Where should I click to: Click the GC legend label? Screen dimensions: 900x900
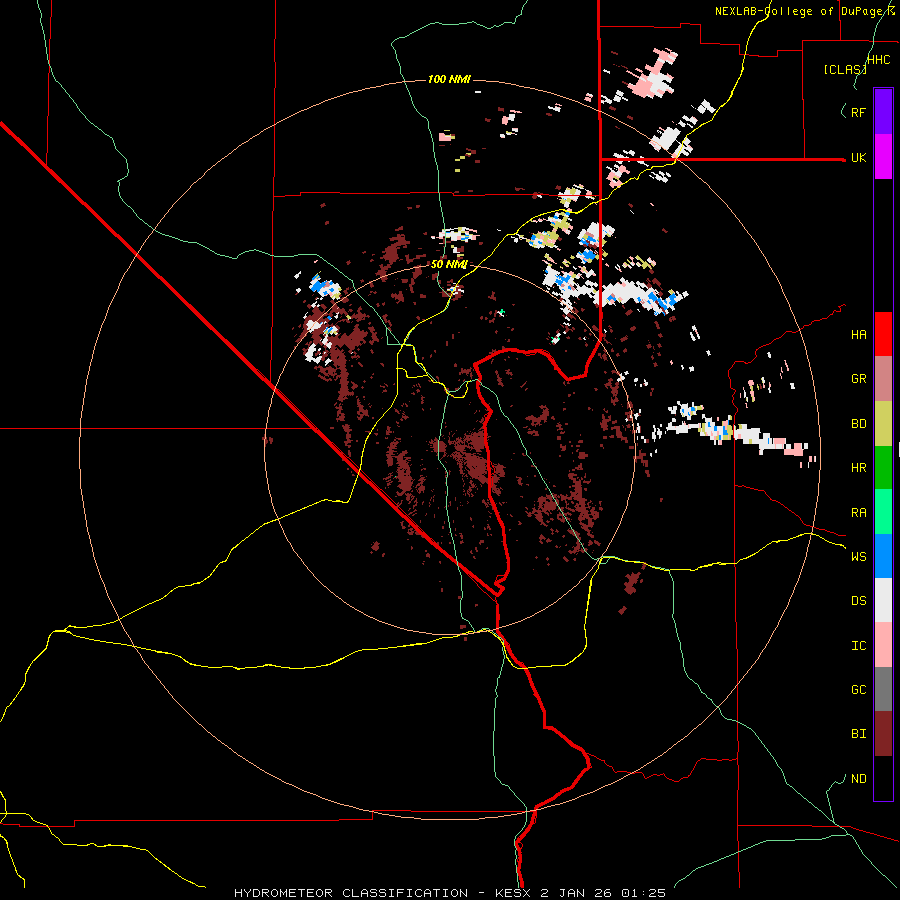point(858,690)
